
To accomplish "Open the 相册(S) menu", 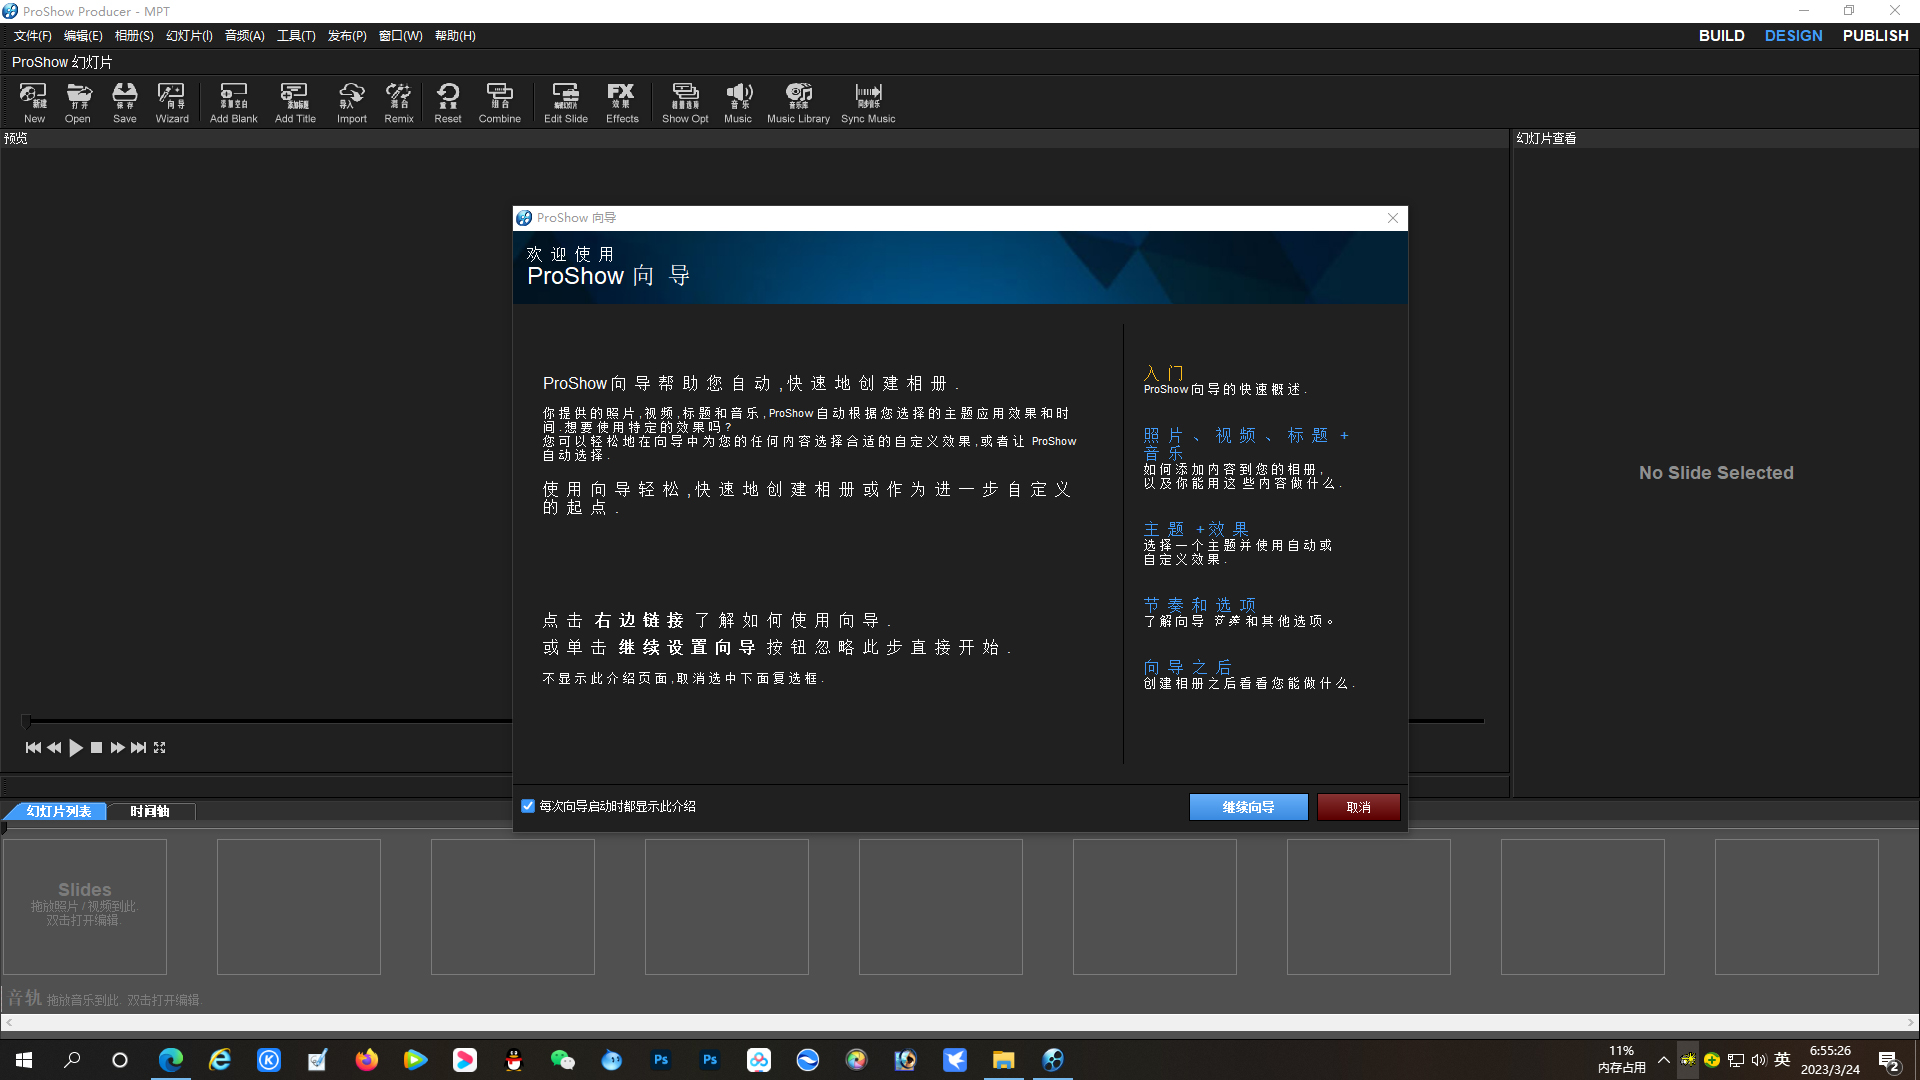I will tap(134, 36).
